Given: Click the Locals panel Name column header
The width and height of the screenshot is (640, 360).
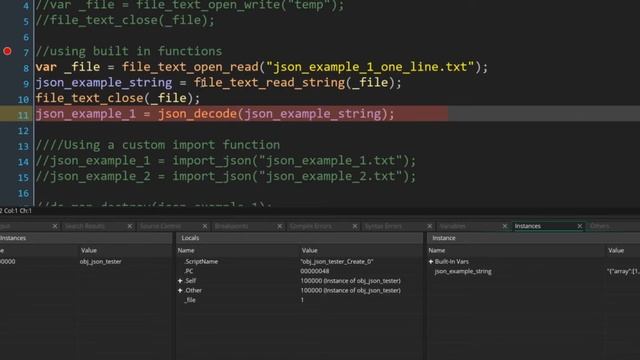Looking at the screenshot, I should pyautogui.click(x=186, y=251).
